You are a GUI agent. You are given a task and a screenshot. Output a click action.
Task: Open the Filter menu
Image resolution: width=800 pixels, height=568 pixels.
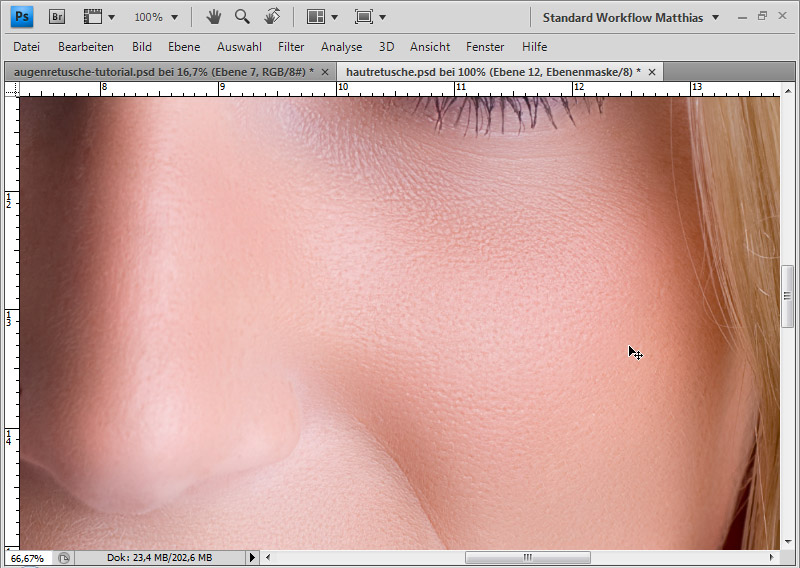pos(291,47)
